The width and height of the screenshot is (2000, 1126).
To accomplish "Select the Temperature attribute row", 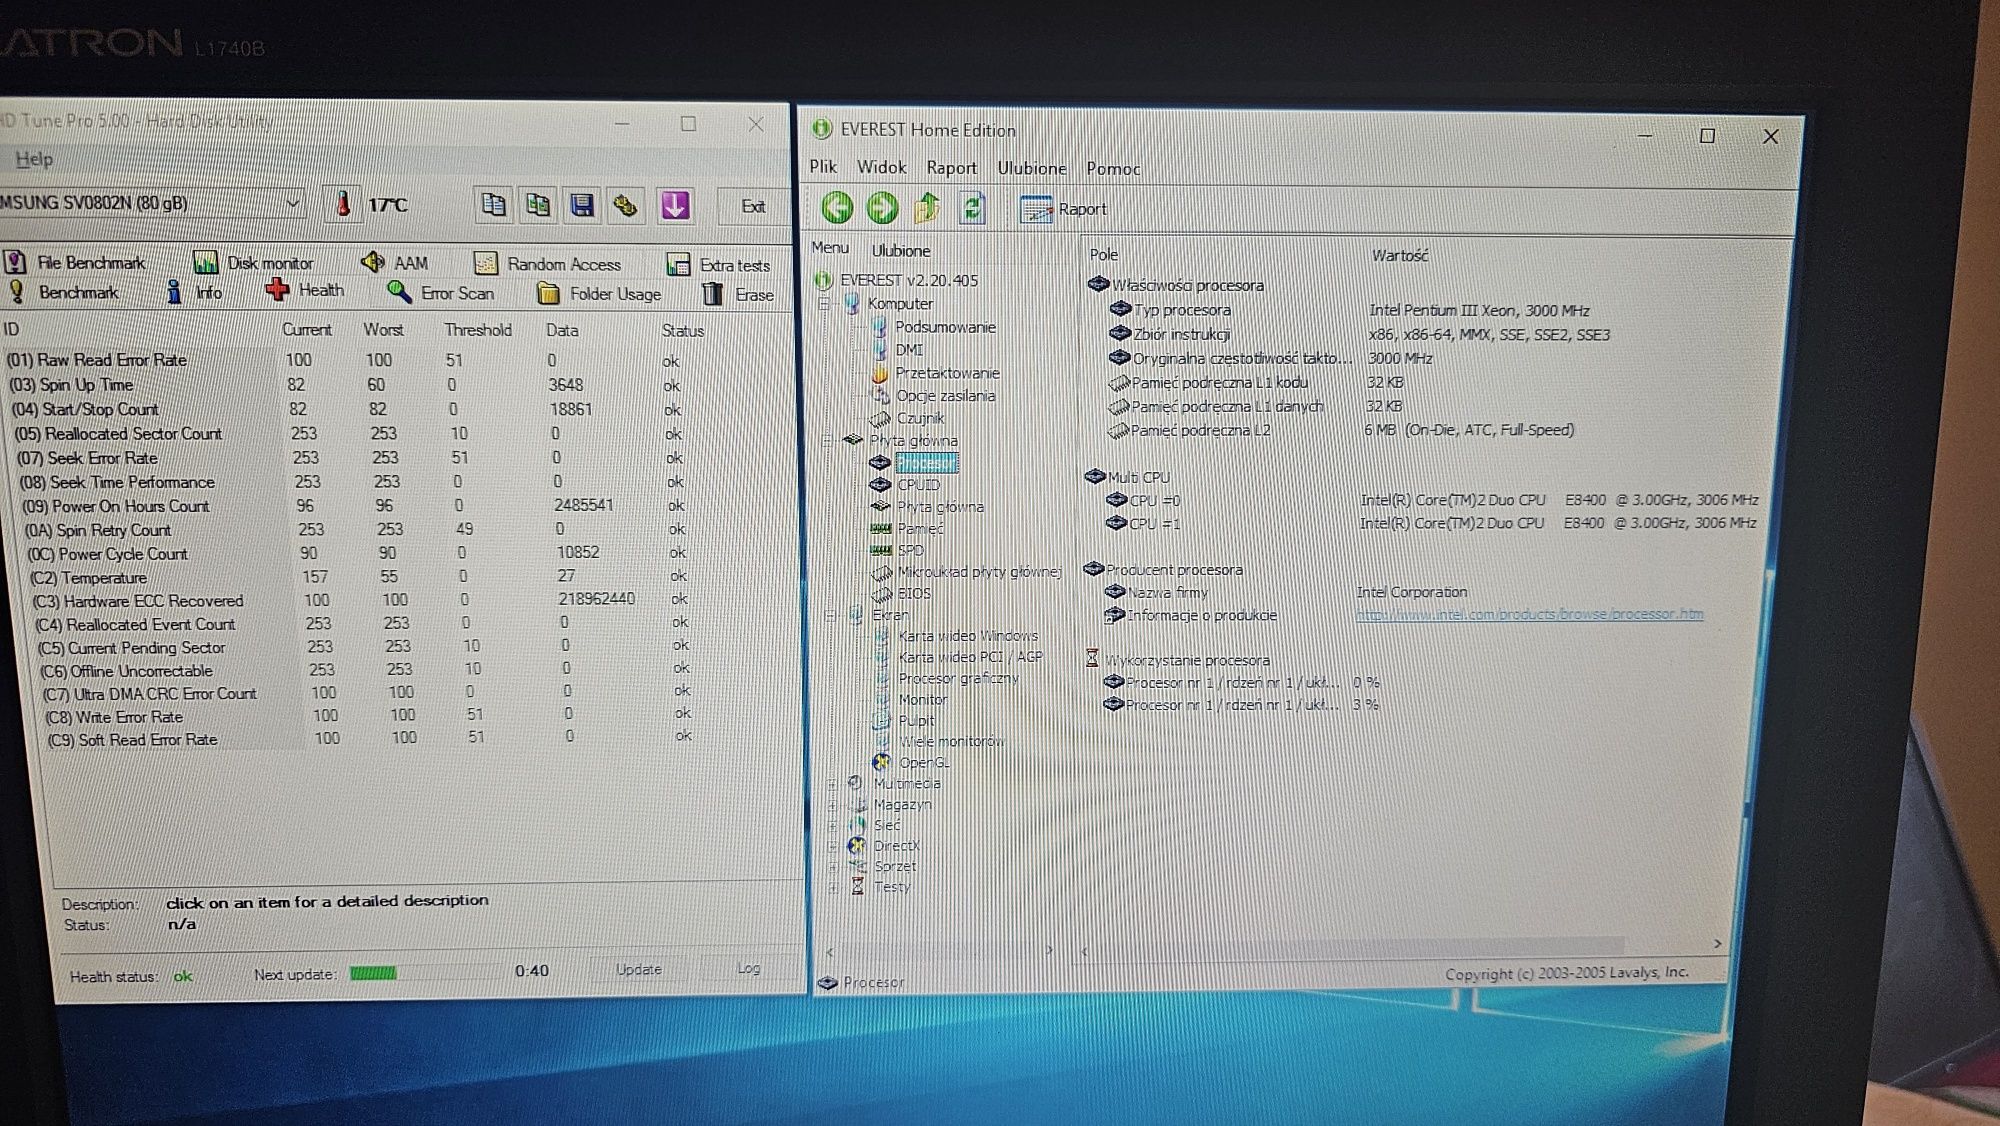I will coord(360,577).
